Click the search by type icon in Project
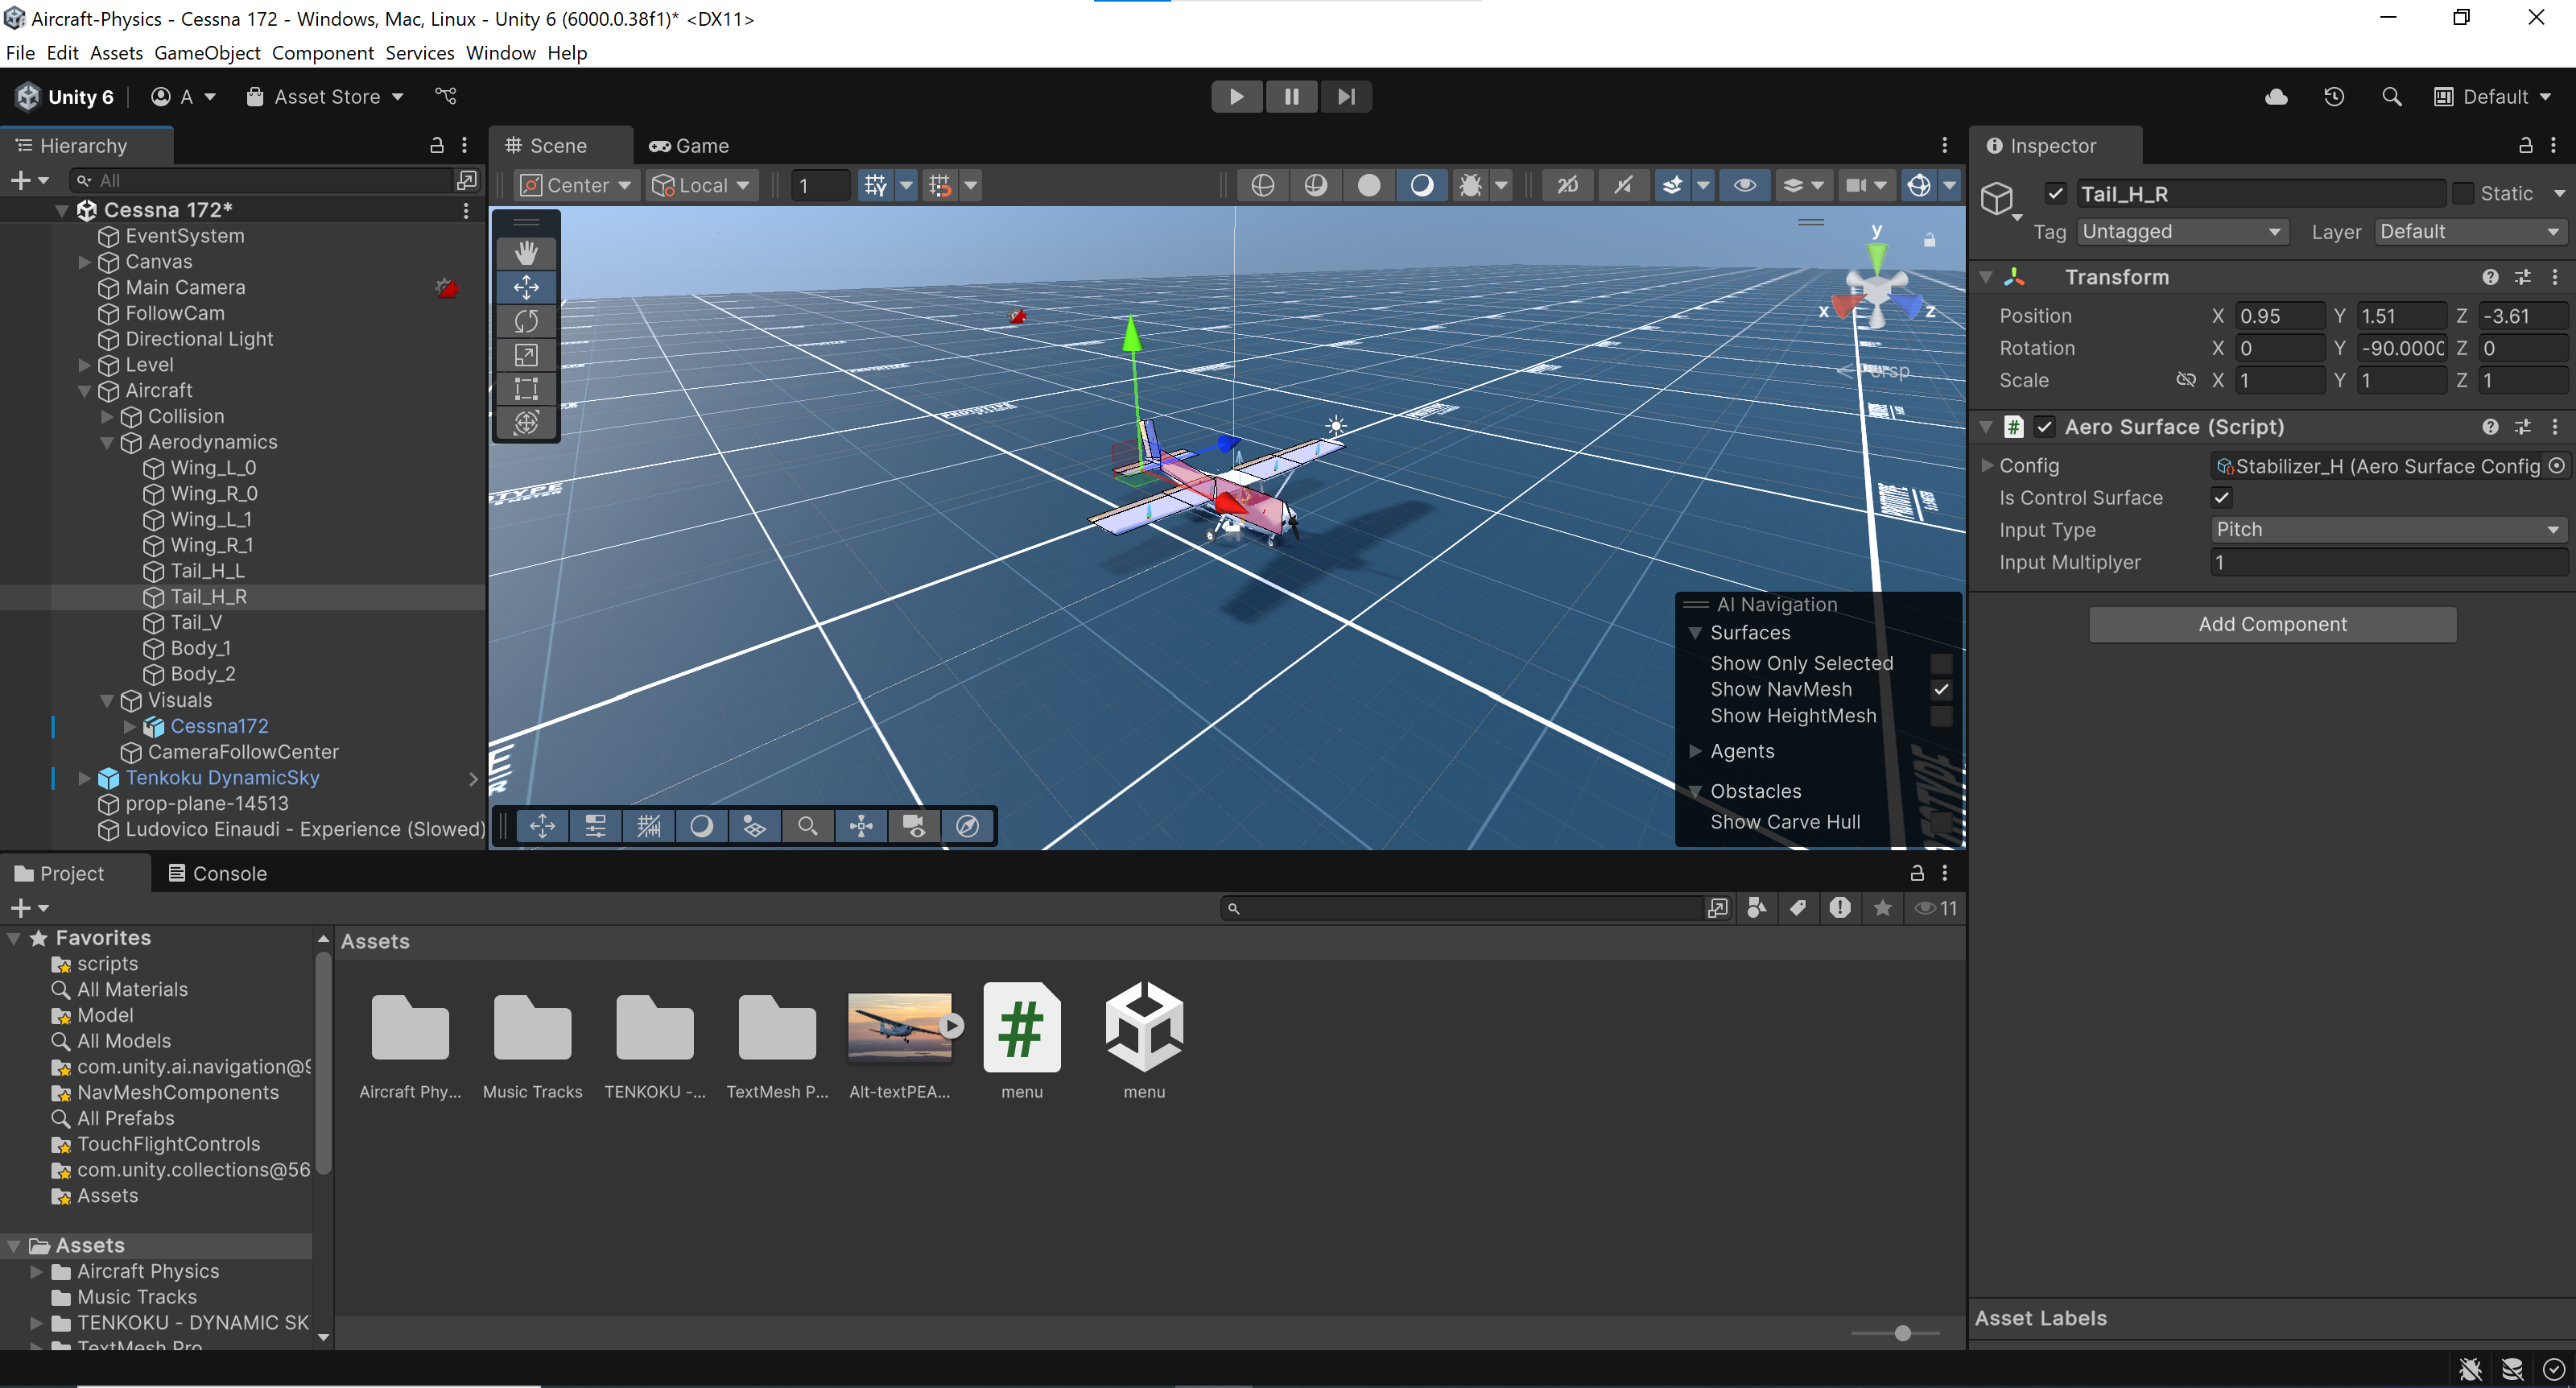Viewport: 2576px width, 1388px height. click(1756, 908)
